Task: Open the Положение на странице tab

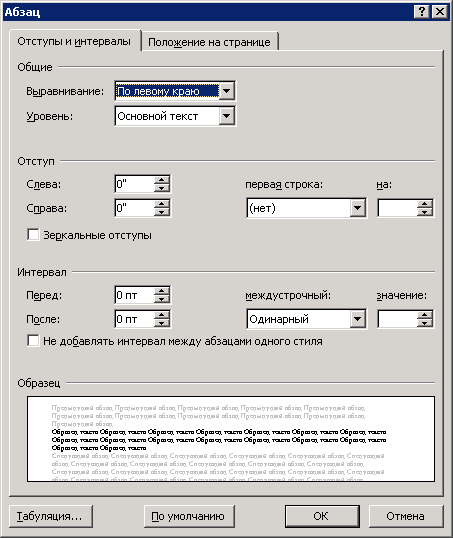Action: point(209,42)
